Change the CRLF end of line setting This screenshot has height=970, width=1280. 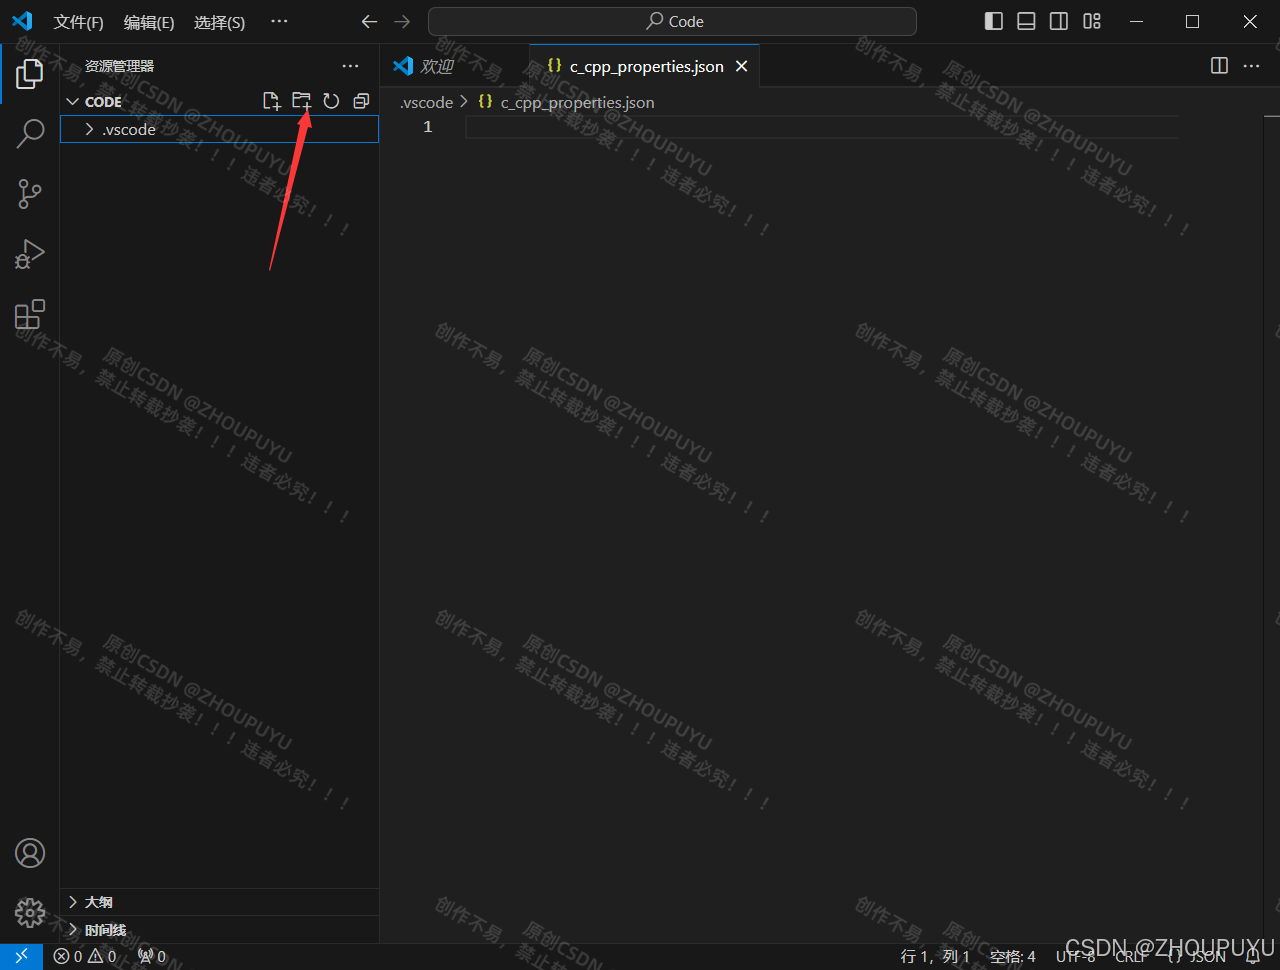point(1131,957)
